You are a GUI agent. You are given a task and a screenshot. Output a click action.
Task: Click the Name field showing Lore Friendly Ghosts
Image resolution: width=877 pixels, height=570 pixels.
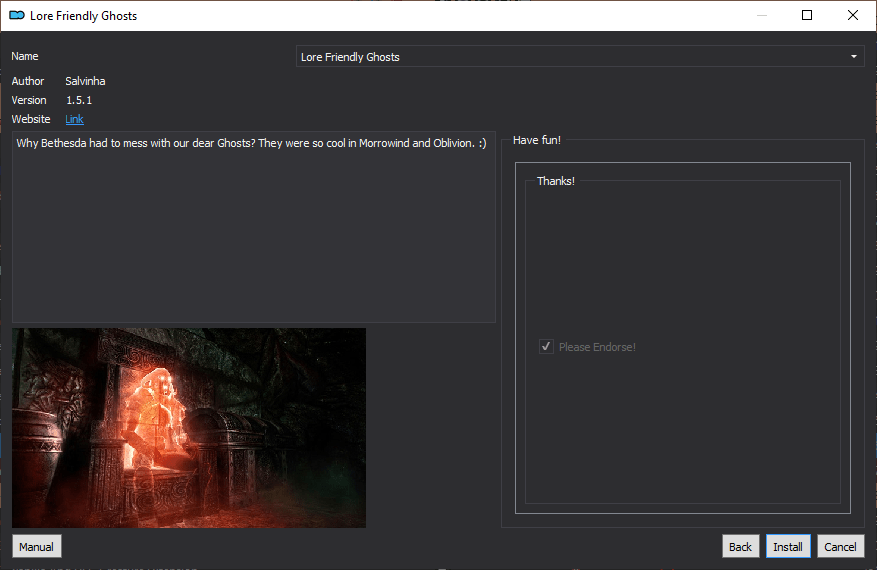(580, 56)
